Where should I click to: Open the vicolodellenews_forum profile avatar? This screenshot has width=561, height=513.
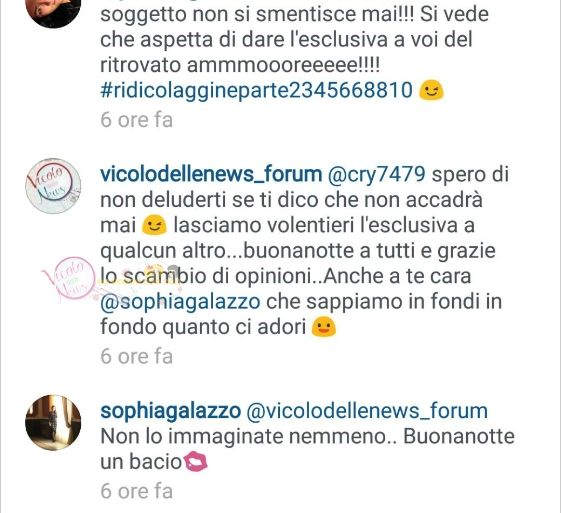53,186
